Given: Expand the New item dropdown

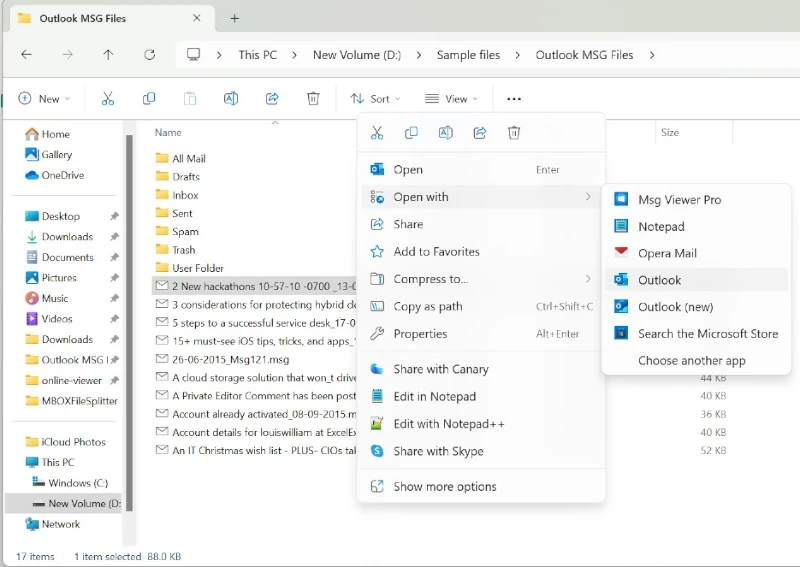Looking at the screenshot, I should pyautogui.click(x=44, y=98).
